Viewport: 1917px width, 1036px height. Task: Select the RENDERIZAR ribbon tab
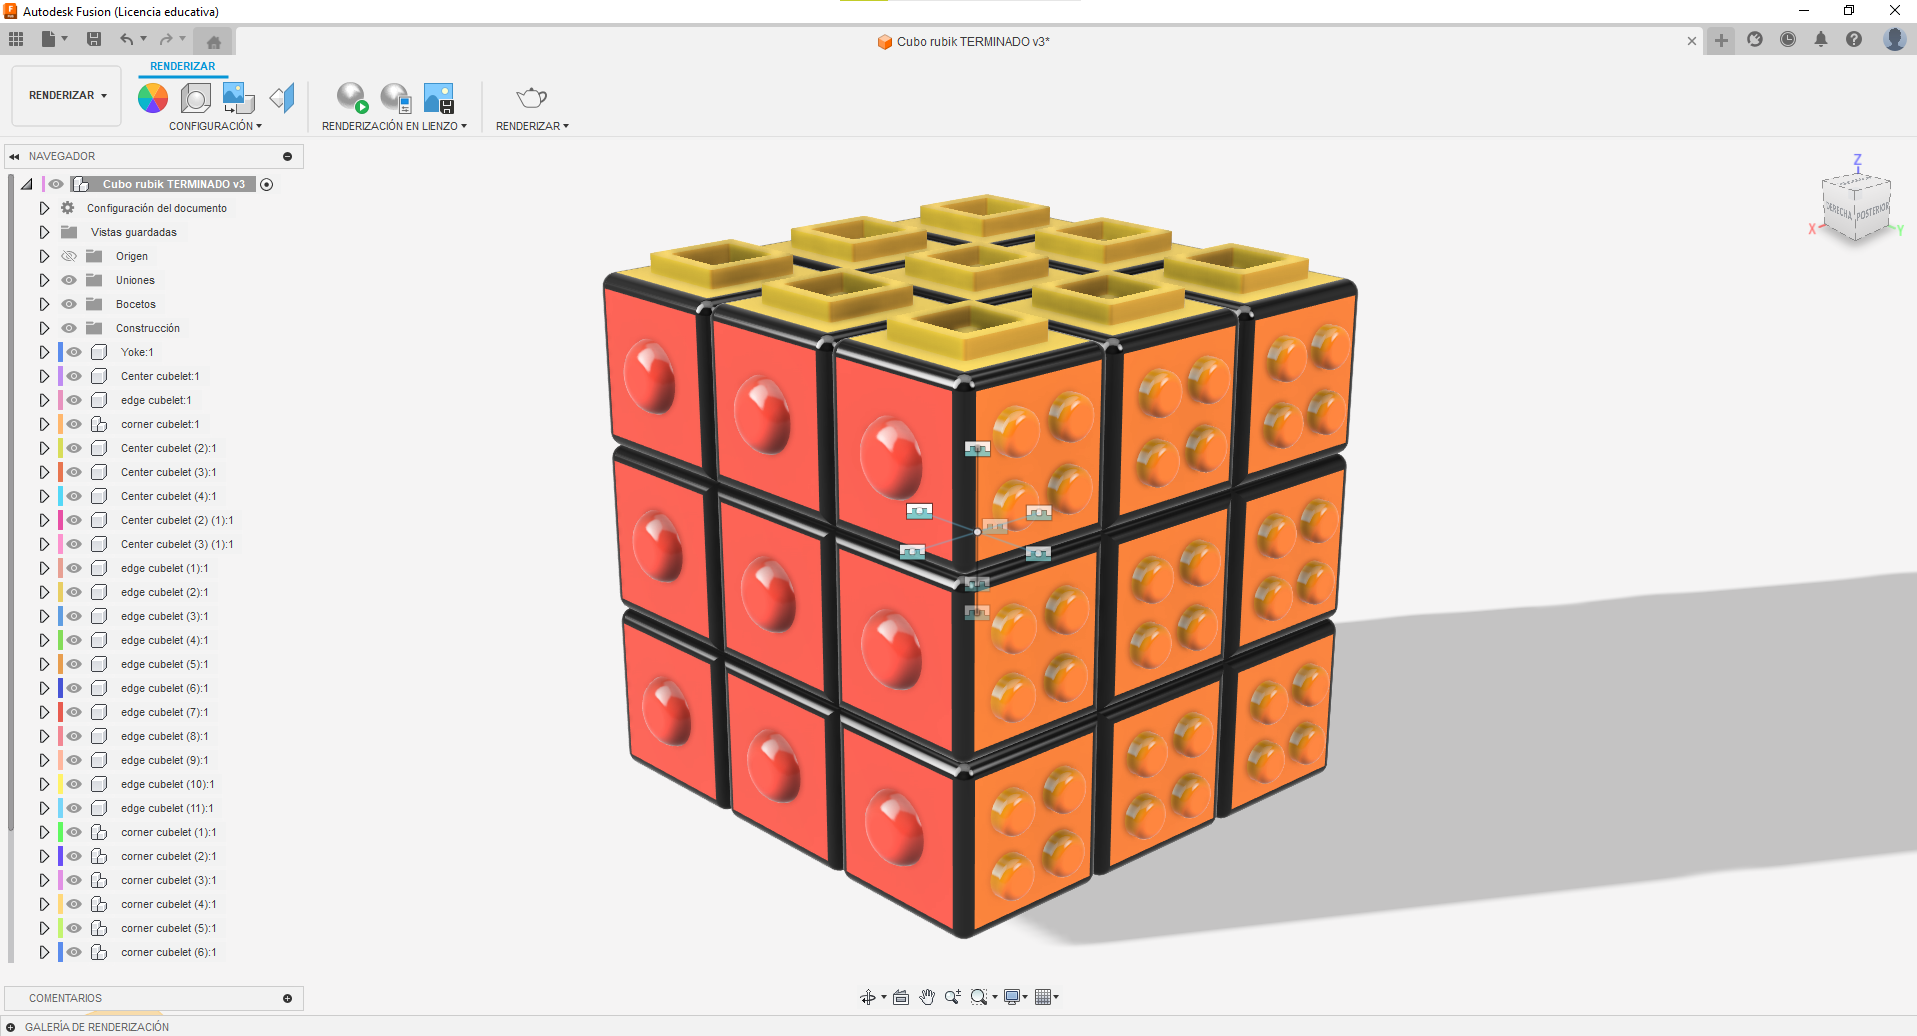point(183,66)
